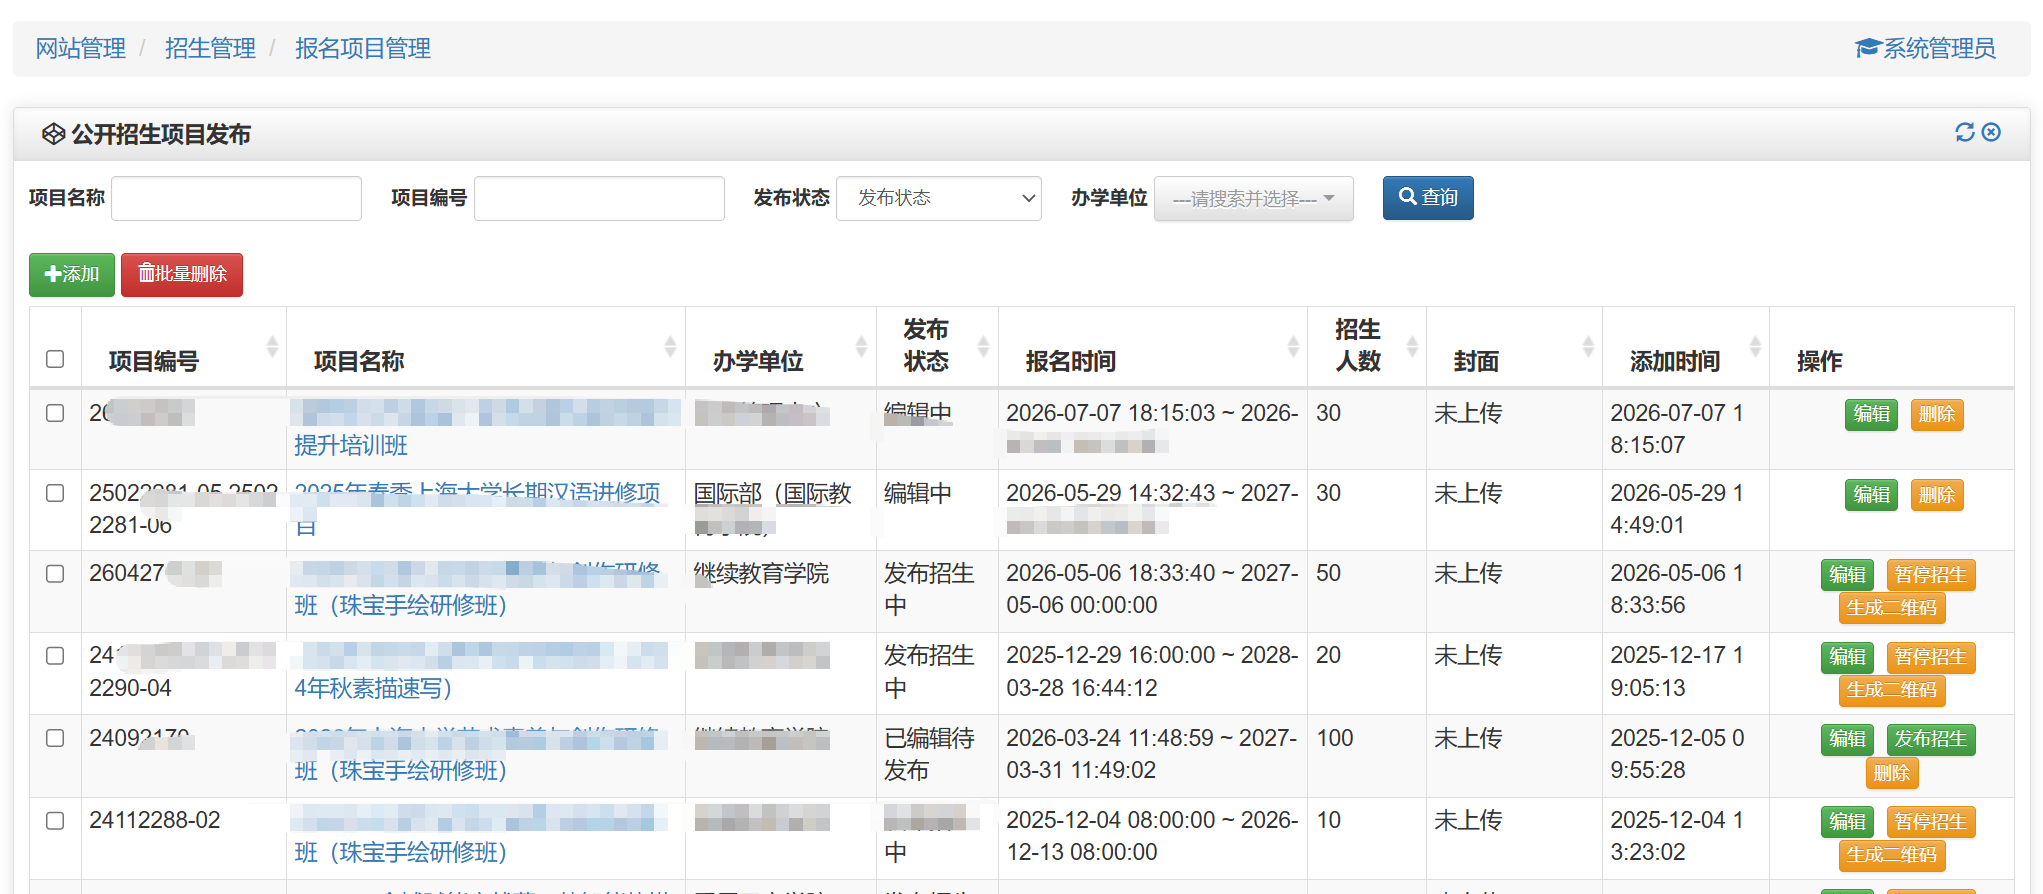This screenshot has width=2043, height=894.
Task: Go to 报名项目管理 breadcrumb
Action: pyautogui.click(x=363, y=48)
